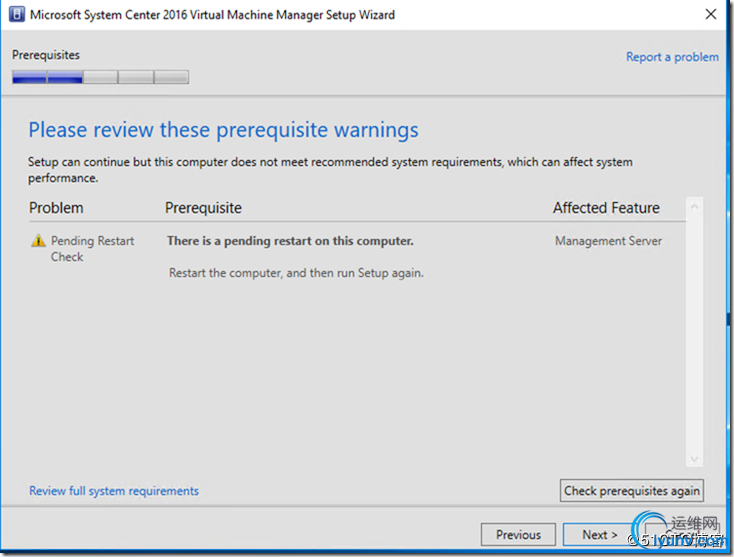734x557 pixels.
Task: Proceed using the Next > button
Action: click(599, 535)
